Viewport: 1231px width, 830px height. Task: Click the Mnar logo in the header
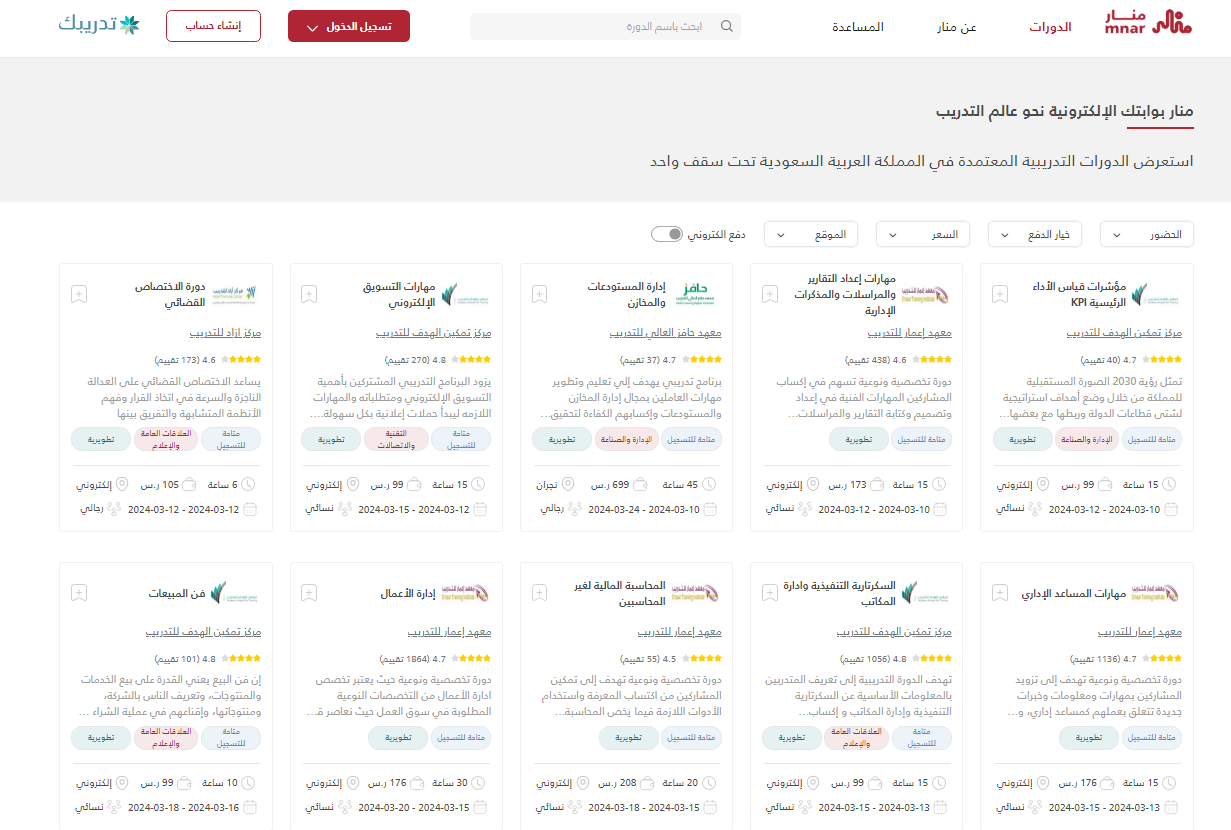[1148, 24]
